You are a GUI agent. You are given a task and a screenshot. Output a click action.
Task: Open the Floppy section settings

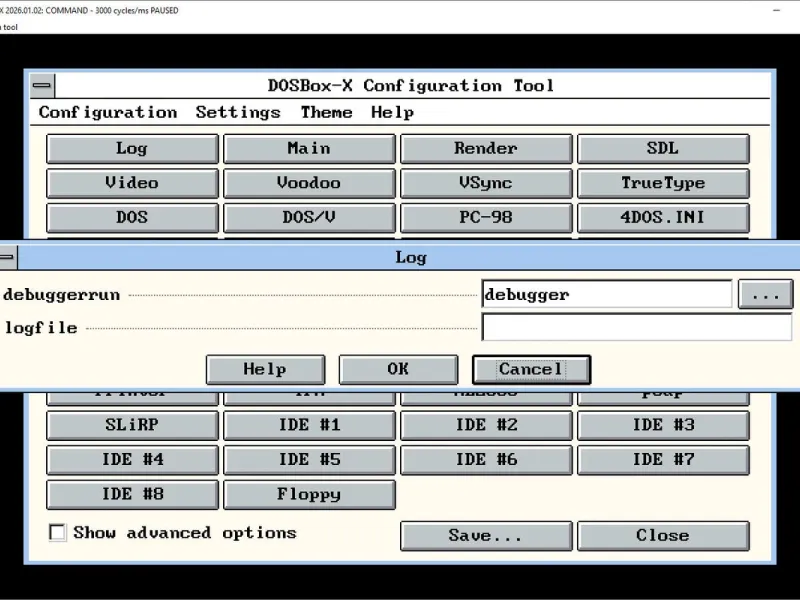[x=309, y=494]
